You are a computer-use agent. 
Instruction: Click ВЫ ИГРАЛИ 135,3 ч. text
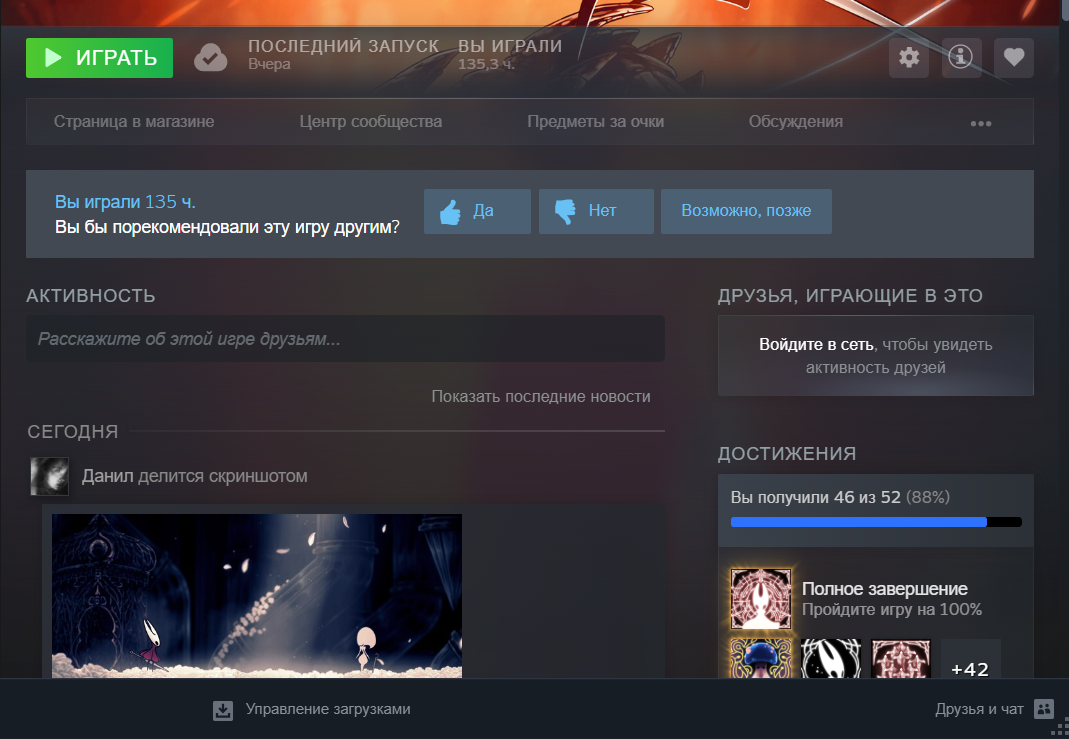coord(510,55)
